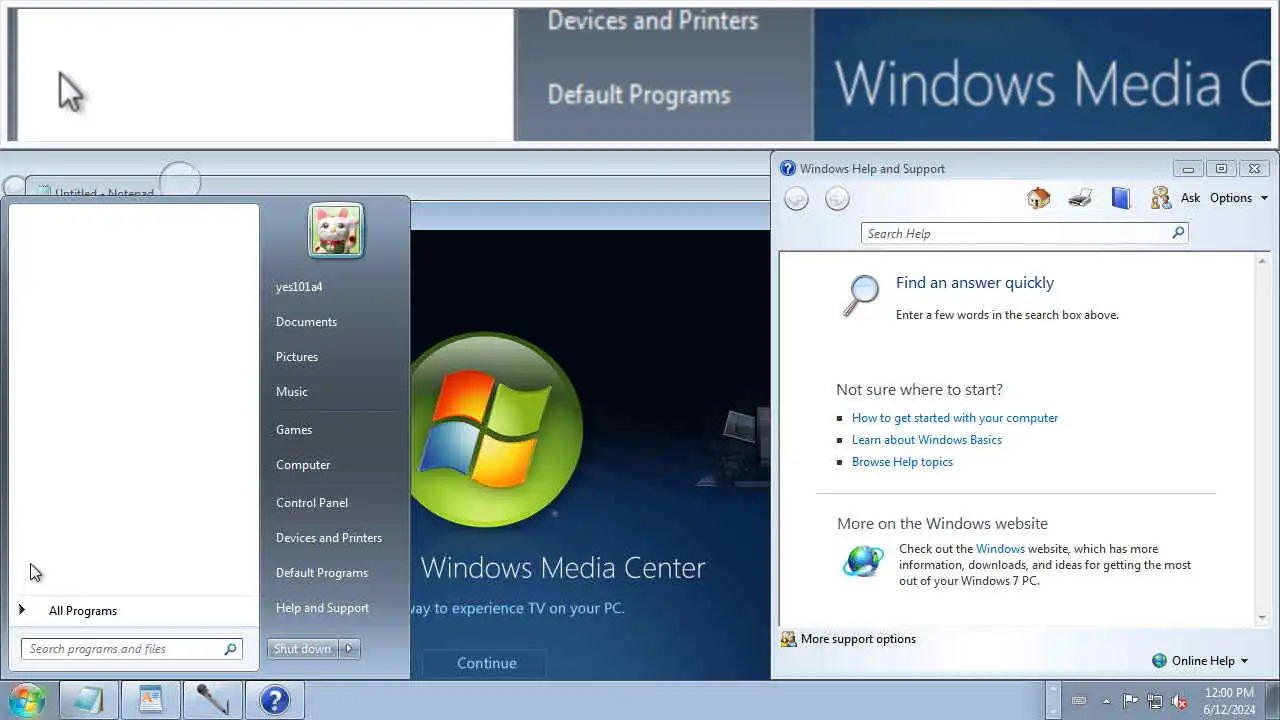
Task: Print the current help topic
Action: point(1079,198)
